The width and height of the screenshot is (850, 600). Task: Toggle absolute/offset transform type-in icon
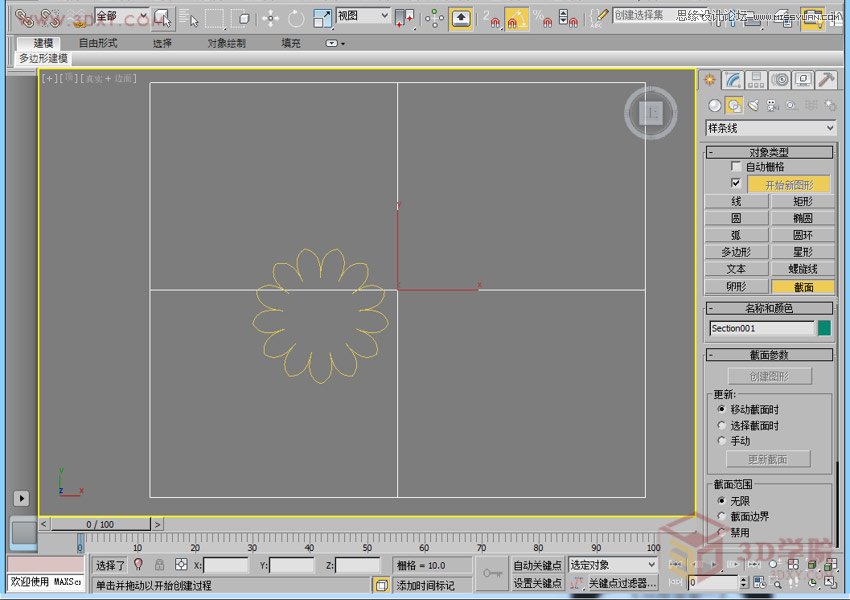(x=181, y=565)
